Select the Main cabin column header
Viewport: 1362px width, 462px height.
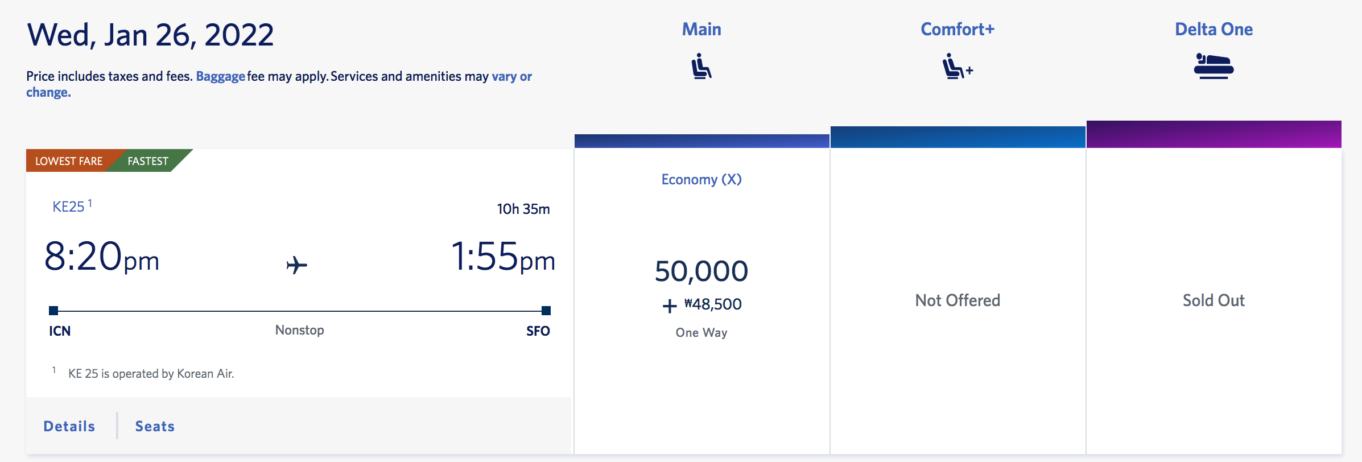coord(702,29)
